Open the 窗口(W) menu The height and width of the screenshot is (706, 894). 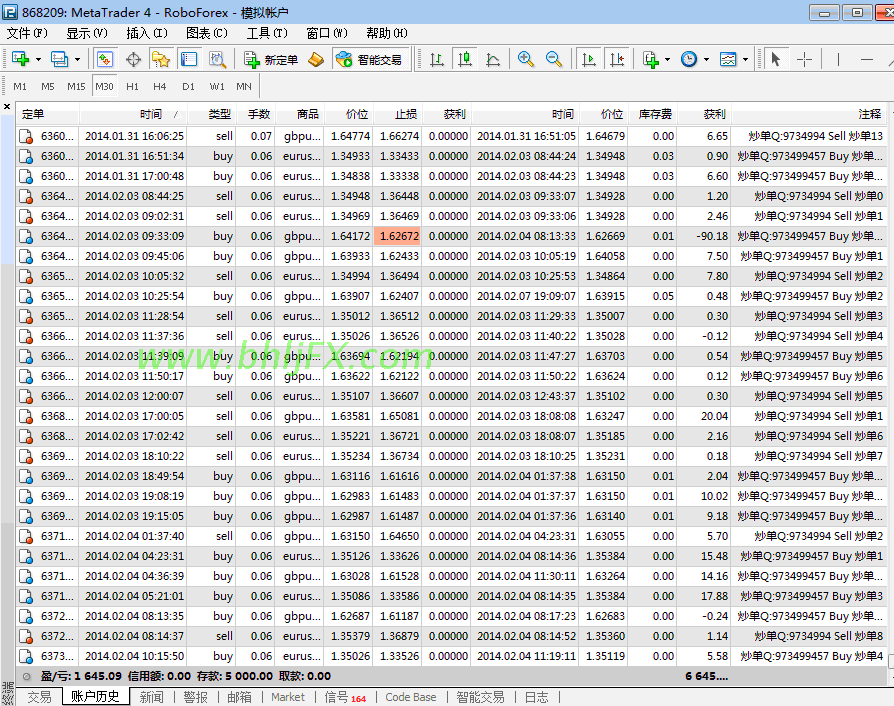(327, 33)
